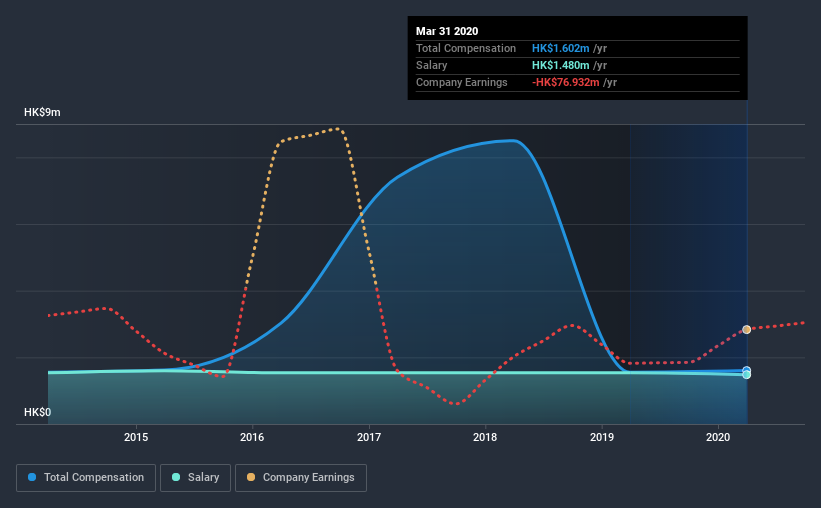The height and width of the screenshot is (508, 821).
Task: Click the Company Earnings orange data point
Action: tap(747, 329)
